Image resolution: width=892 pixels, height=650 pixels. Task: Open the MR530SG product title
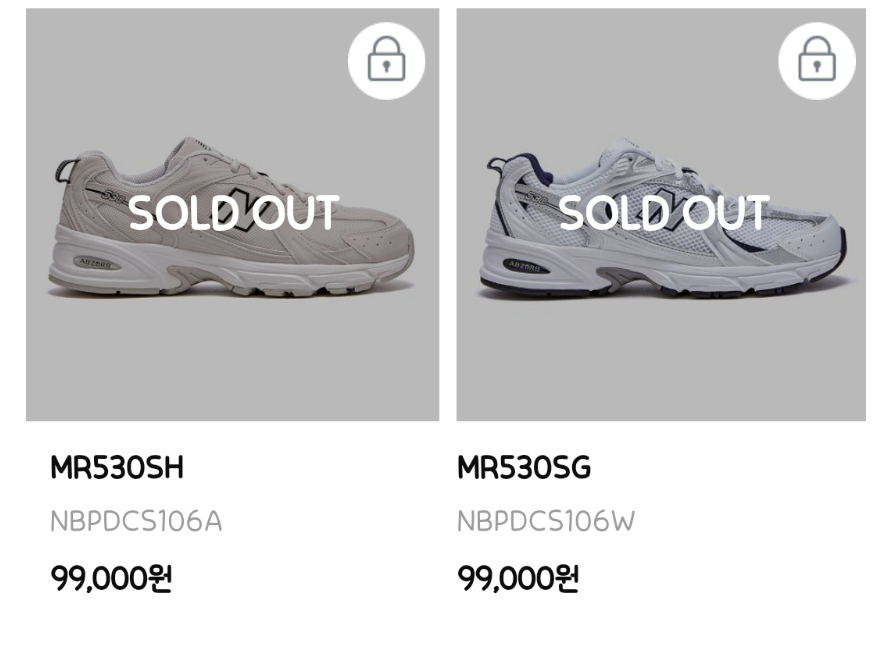[x=524, y=468]
